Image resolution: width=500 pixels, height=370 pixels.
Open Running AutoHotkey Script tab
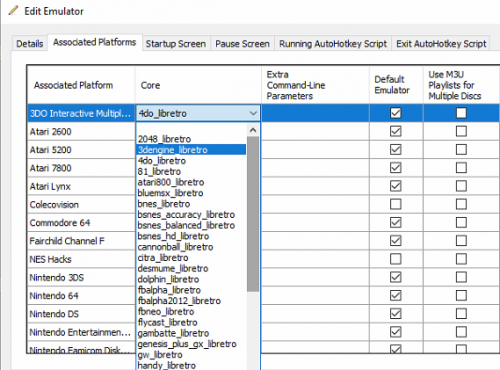pyautogui.click(x=333, y=44)
